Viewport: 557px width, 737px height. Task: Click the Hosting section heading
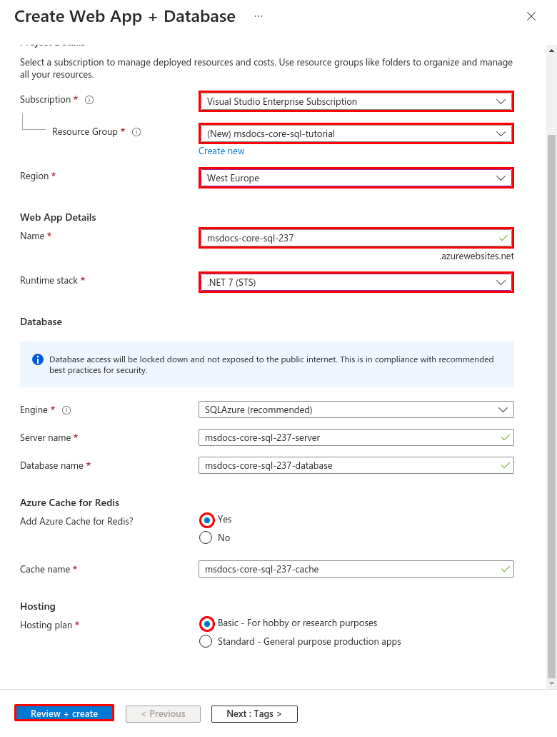tap(38, 606)
